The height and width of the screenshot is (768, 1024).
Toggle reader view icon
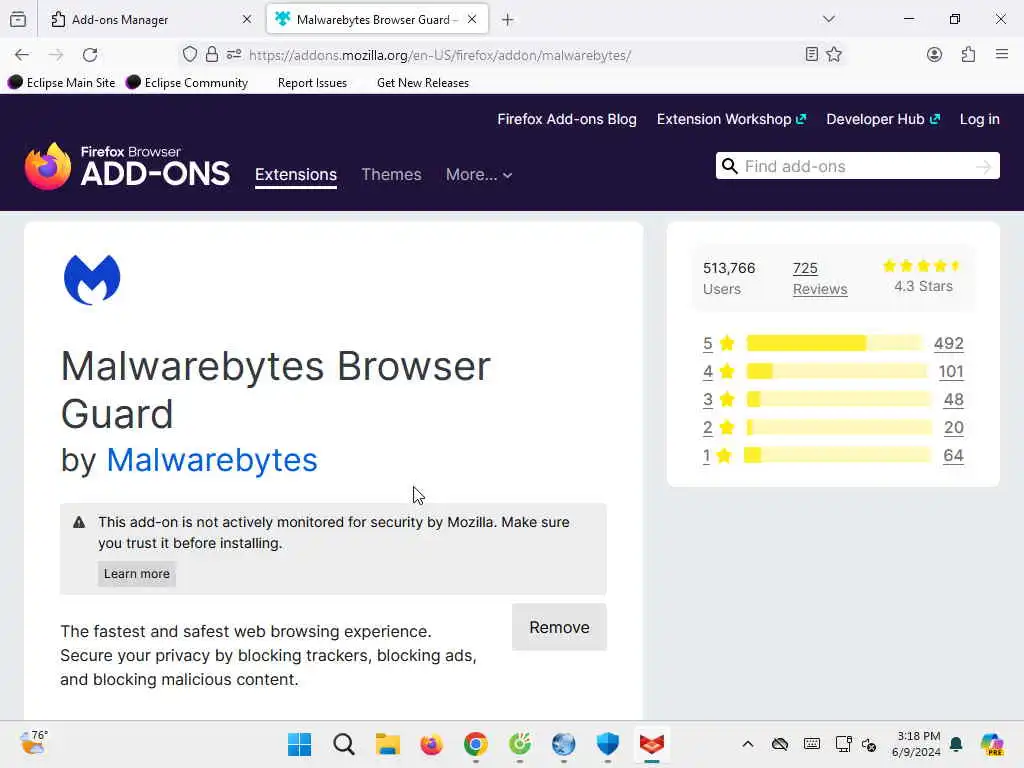811,55
